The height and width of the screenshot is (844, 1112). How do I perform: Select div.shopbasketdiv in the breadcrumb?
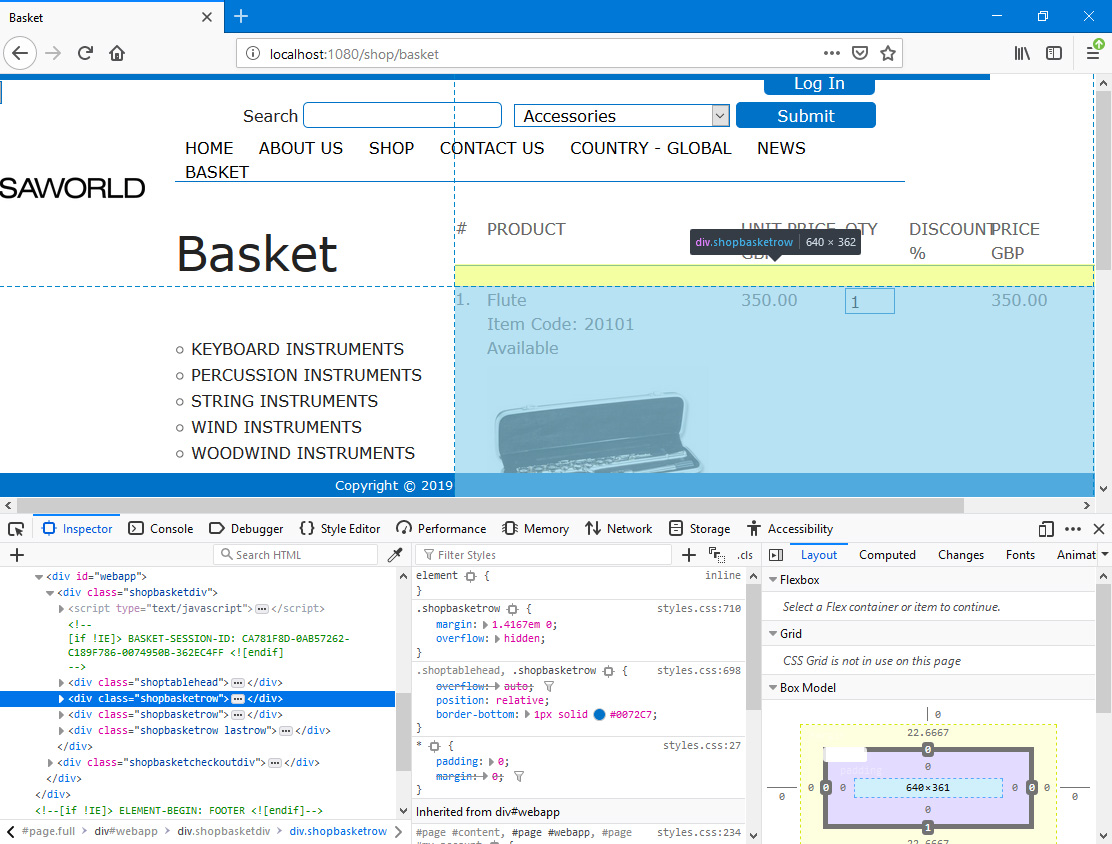[223, 831]
